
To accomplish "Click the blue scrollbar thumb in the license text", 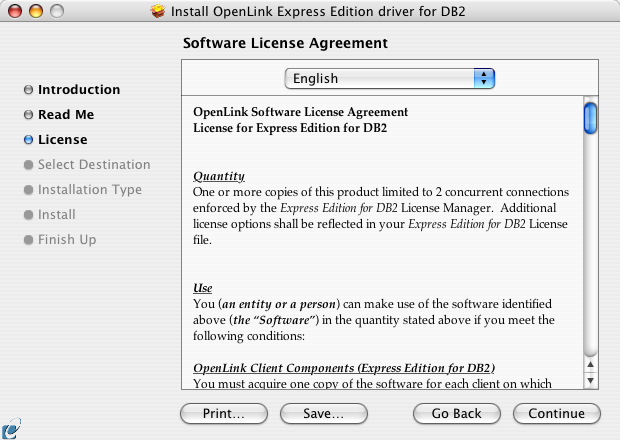I will [x=590, y=118].
